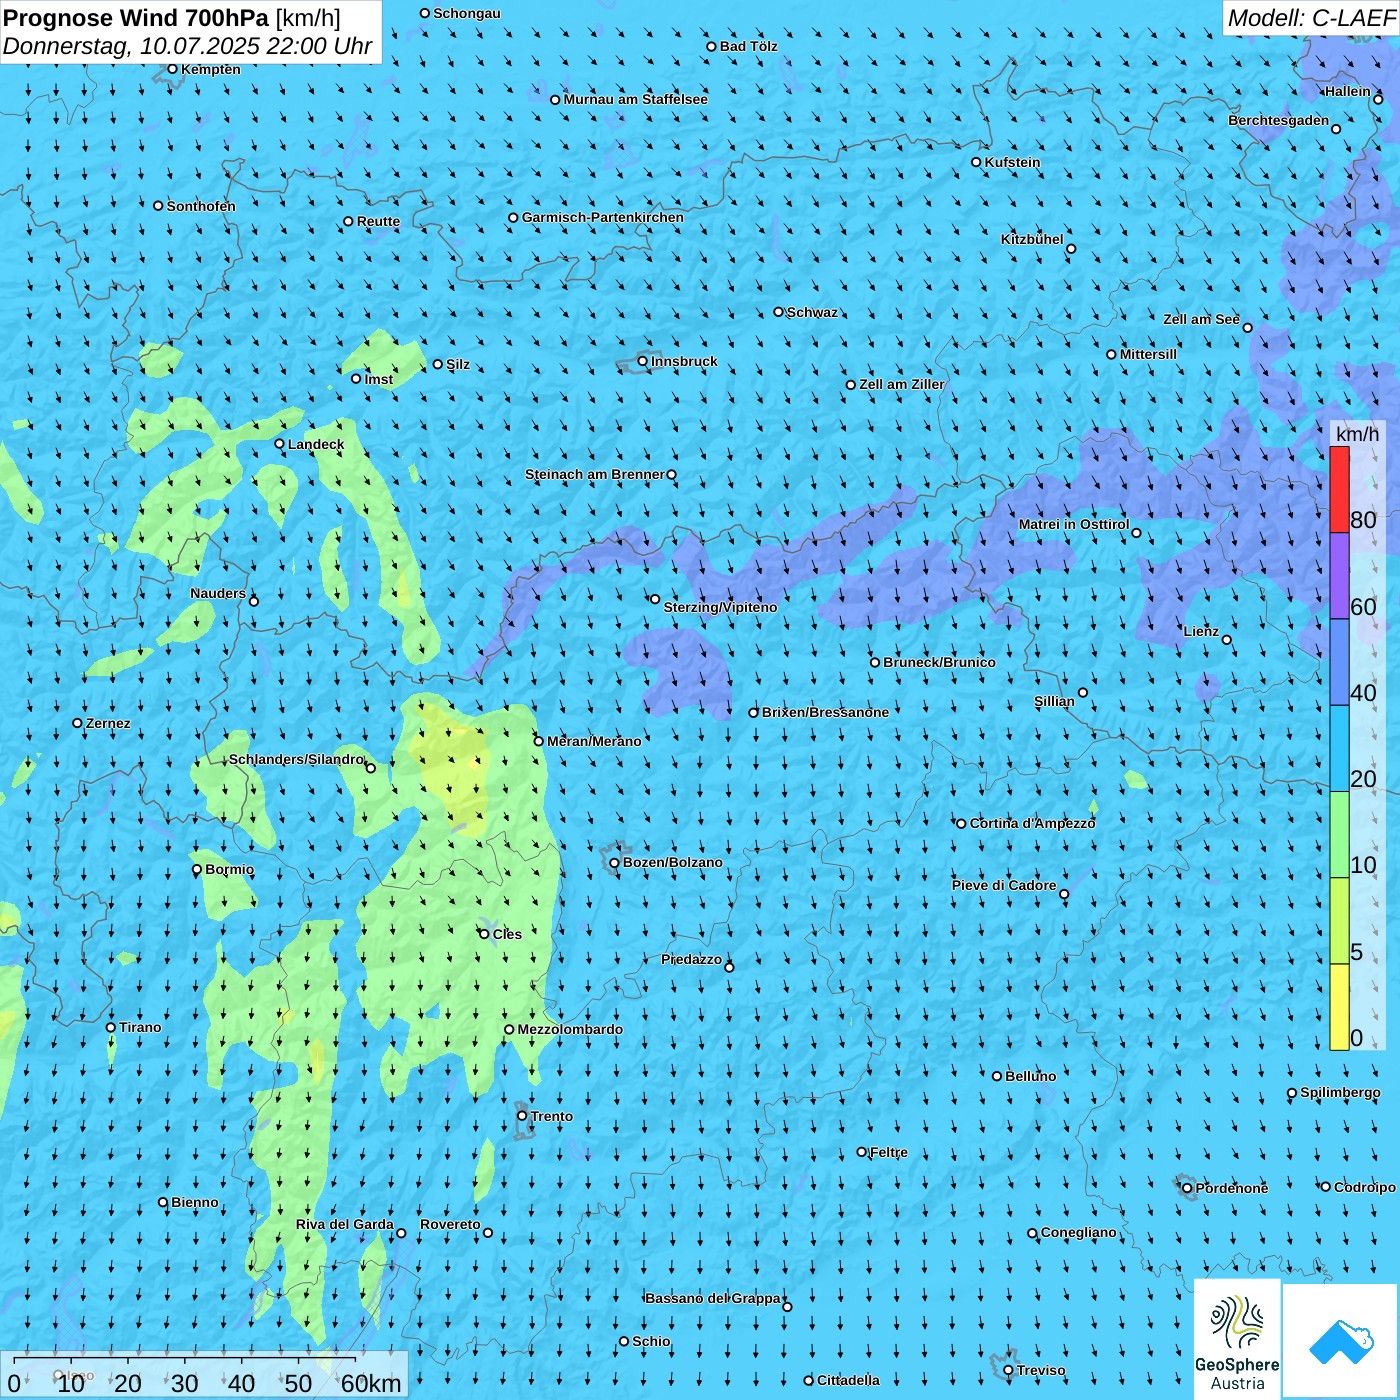Click the GeoSphere Austria logo

(1237, 1339)
